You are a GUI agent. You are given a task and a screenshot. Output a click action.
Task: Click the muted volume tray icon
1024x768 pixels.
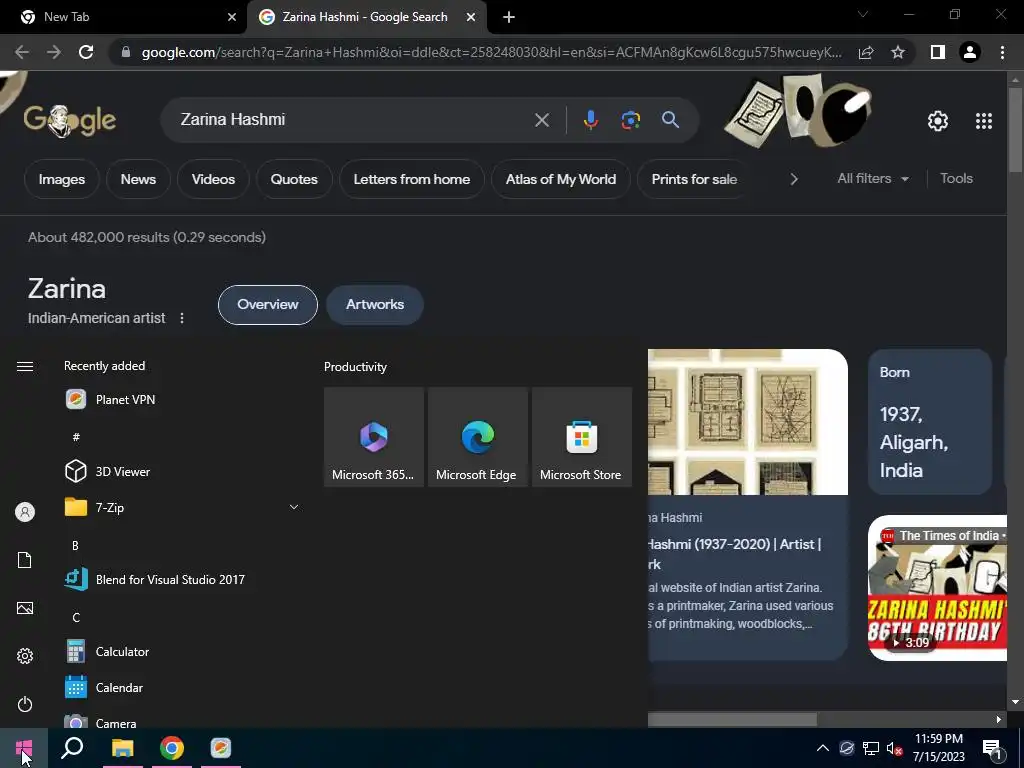tap(894, 748)
